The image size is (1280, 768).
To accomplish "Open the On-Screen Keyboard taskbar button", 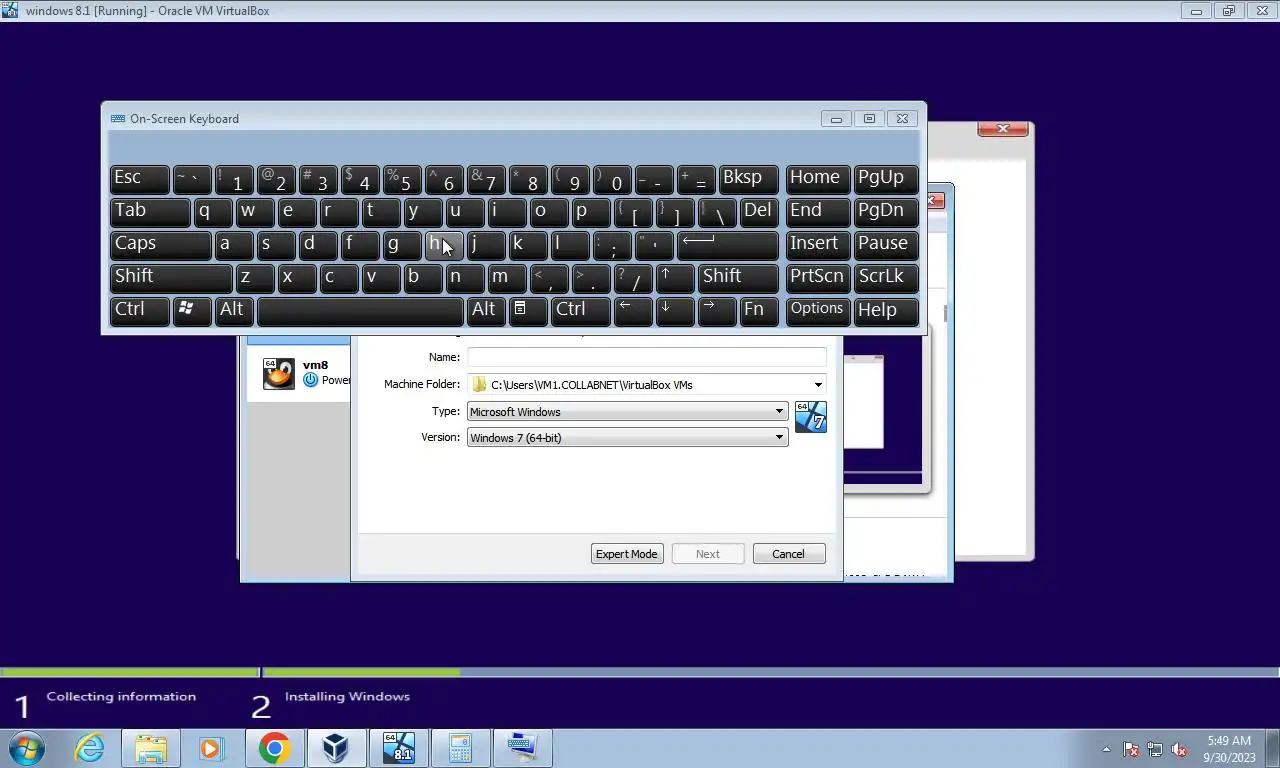I will coord(522,748).
